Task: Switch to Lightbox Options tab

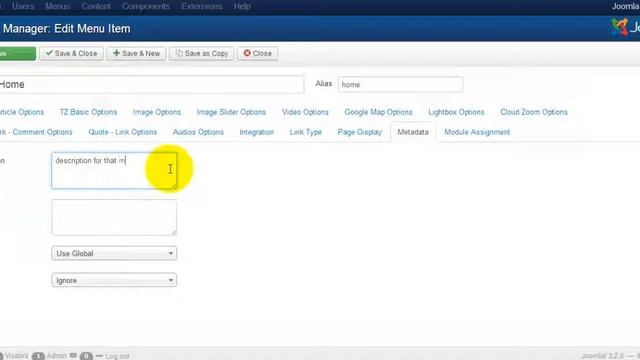Action: [456, 112]
